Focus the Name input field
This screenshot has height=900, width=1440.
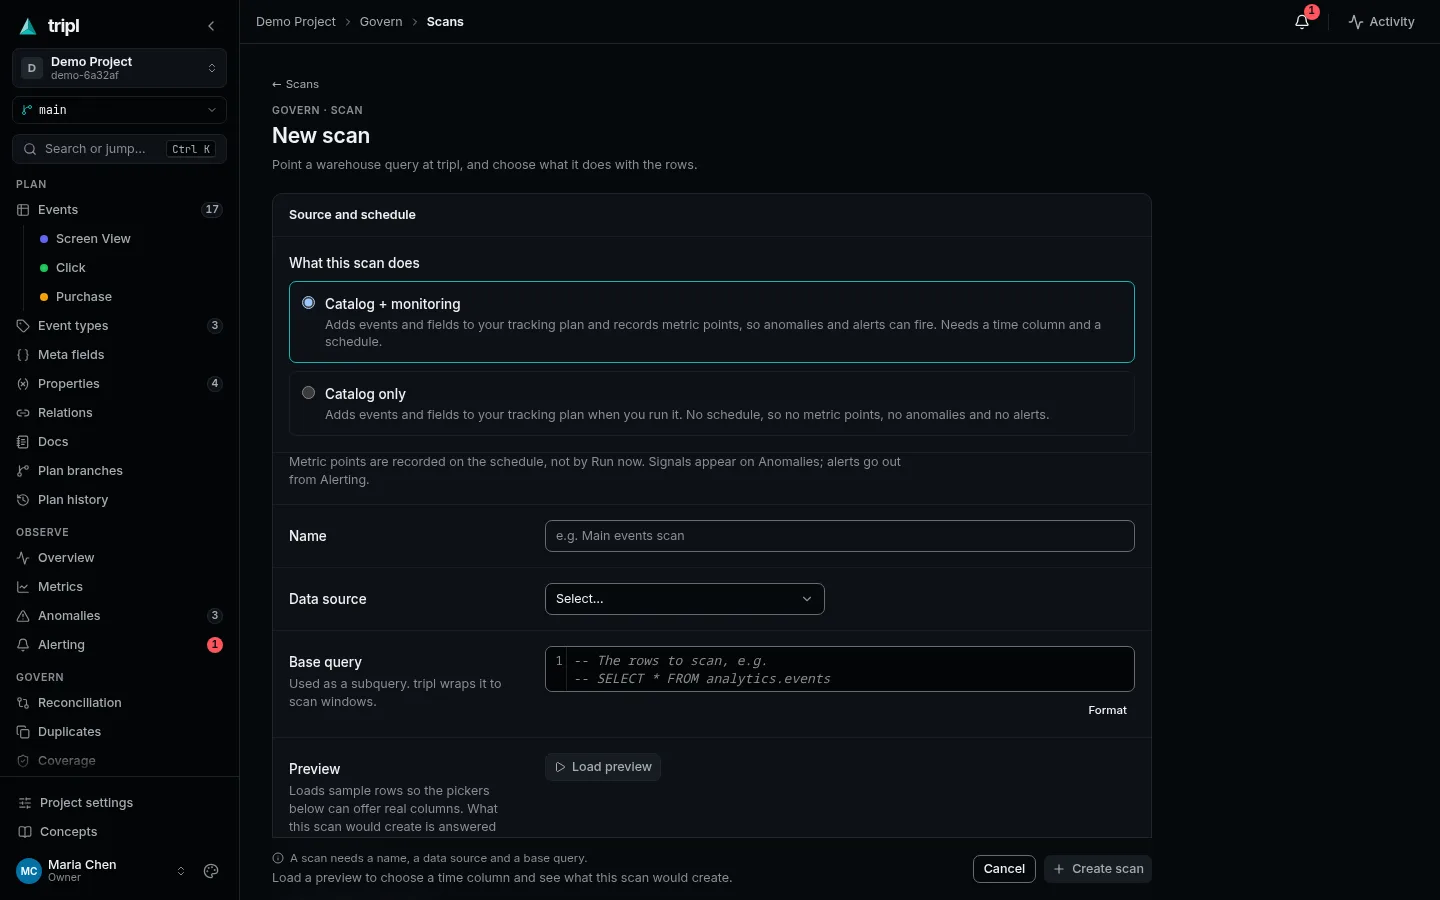pyautogui.click(x=840, y=536)
